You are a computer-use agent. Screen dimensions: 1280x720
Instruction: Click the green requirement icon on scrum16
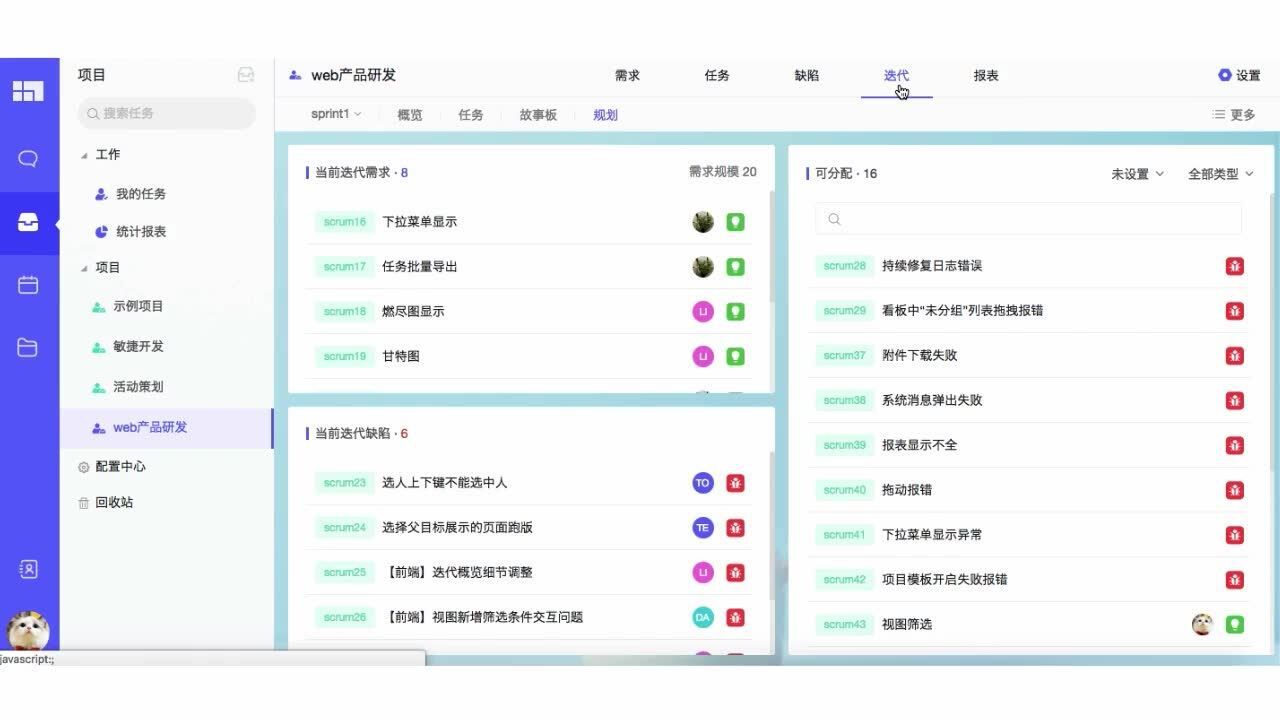point(736,221)
